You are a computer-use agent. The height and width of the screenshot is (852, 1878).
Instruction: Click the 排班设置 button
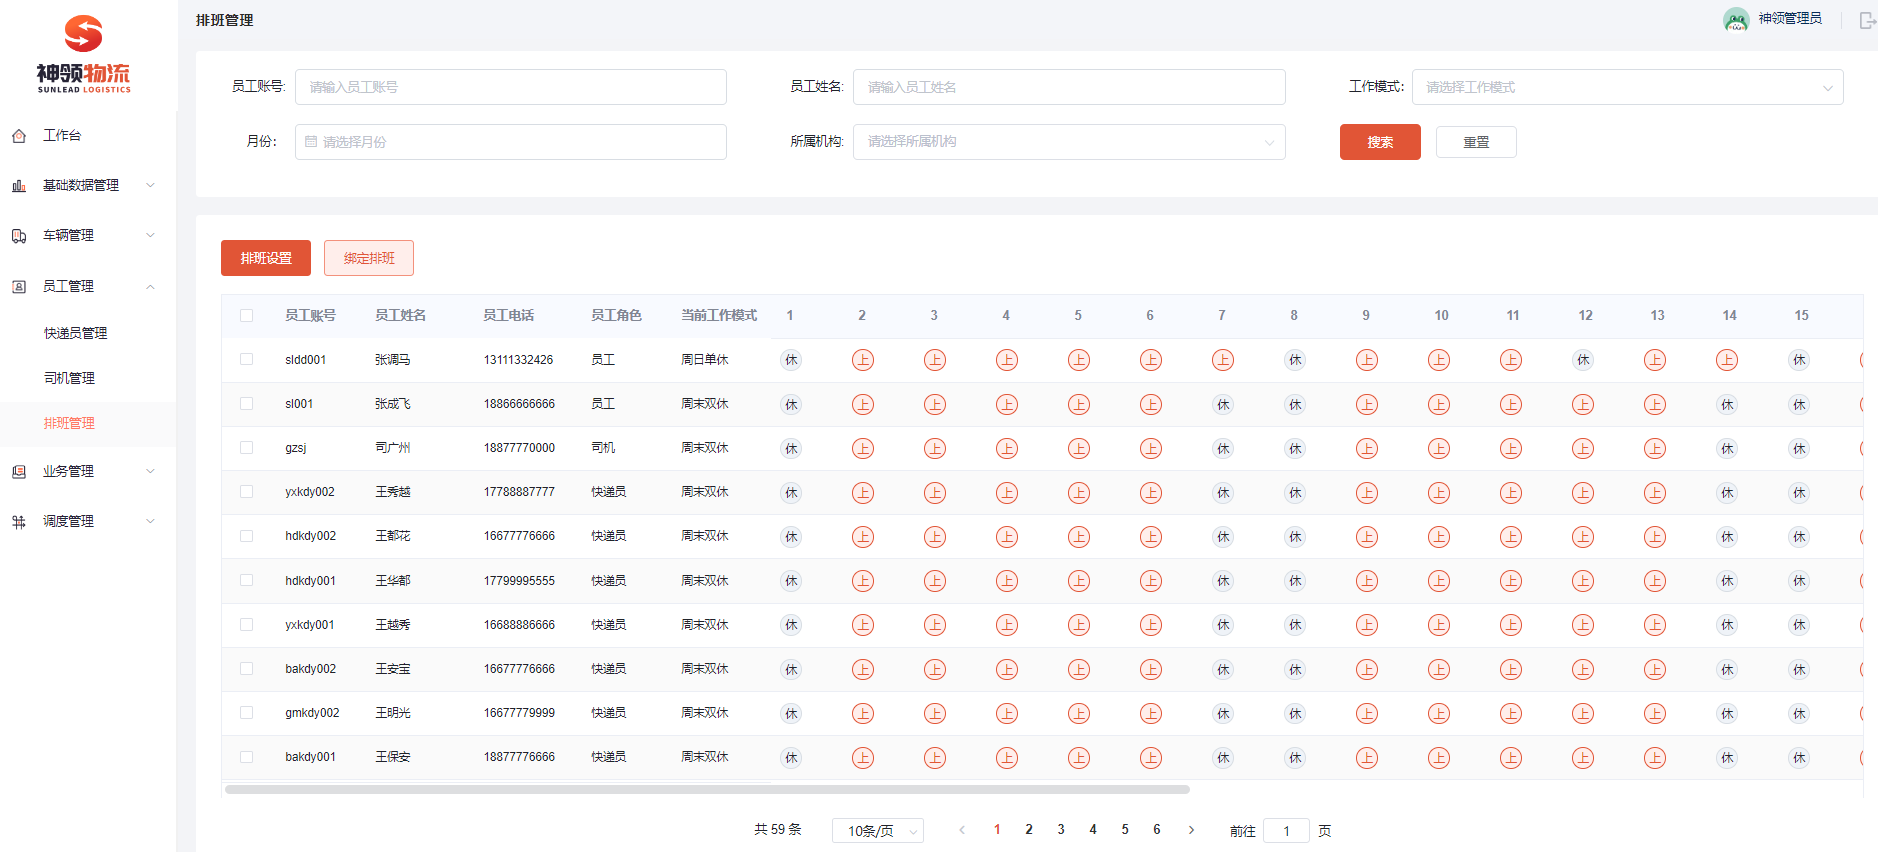pyautogui.click(x=266, y=258)
